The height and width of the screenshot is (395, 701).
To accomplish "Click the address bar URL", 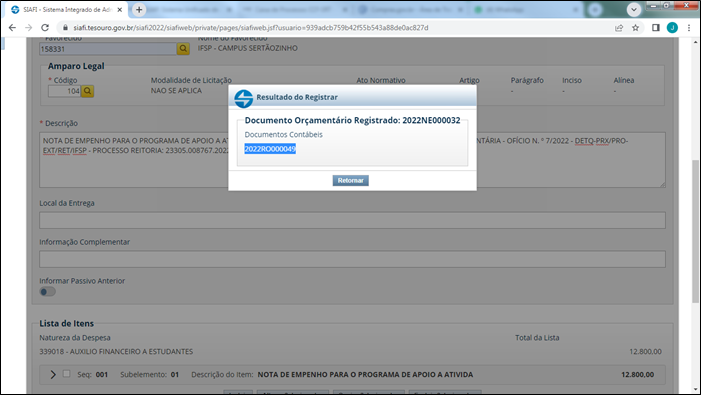I will point(251,28).
